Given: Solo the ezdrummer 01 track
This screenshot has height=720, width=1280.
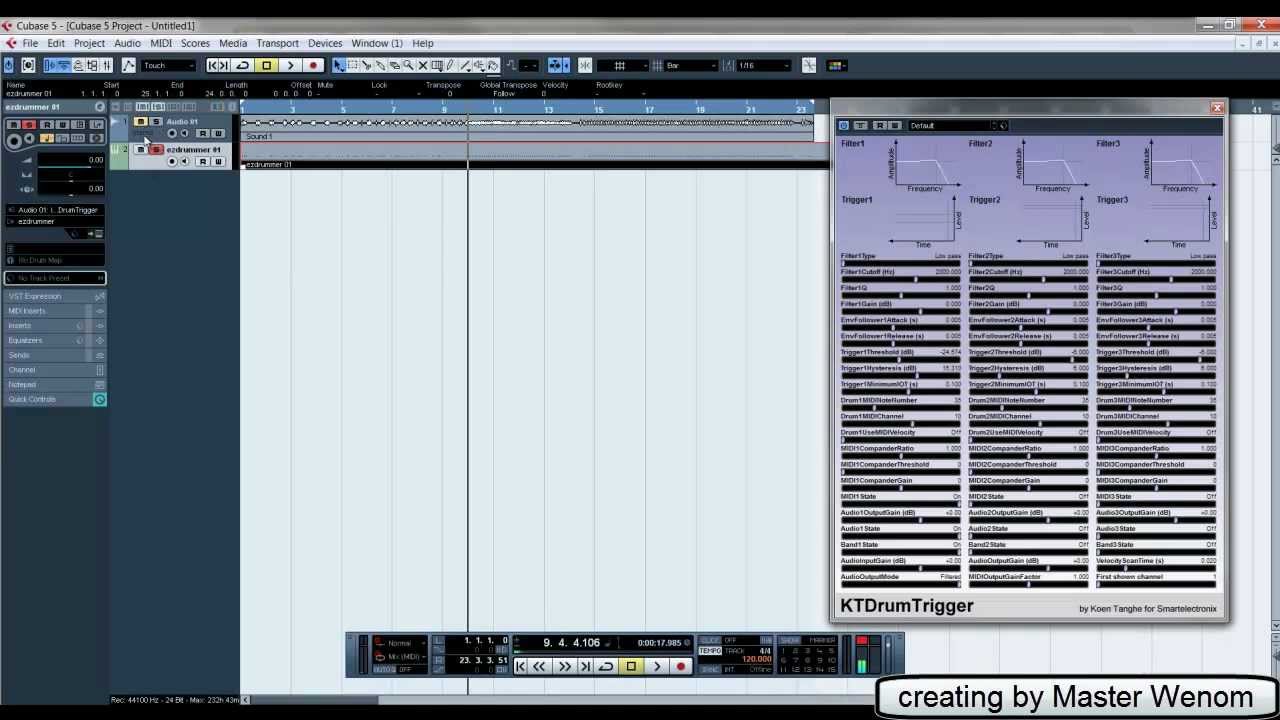Looking at the screenshot, I should (x=155, y=150).
